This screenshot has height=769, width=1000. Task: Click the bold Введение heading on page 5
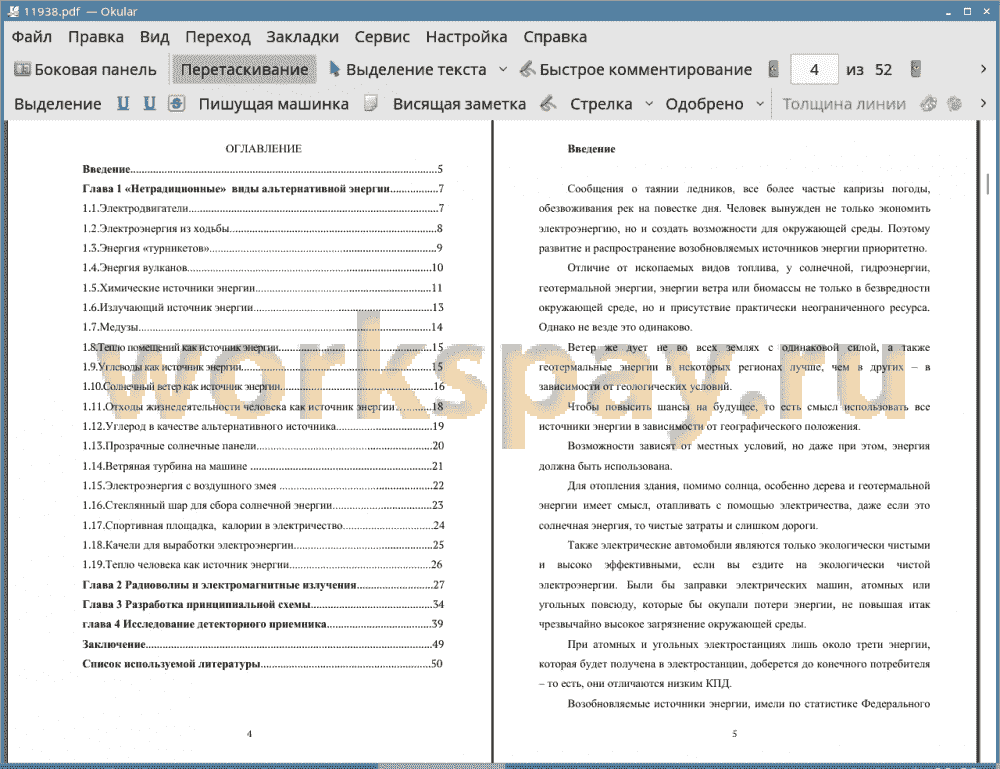591,149
